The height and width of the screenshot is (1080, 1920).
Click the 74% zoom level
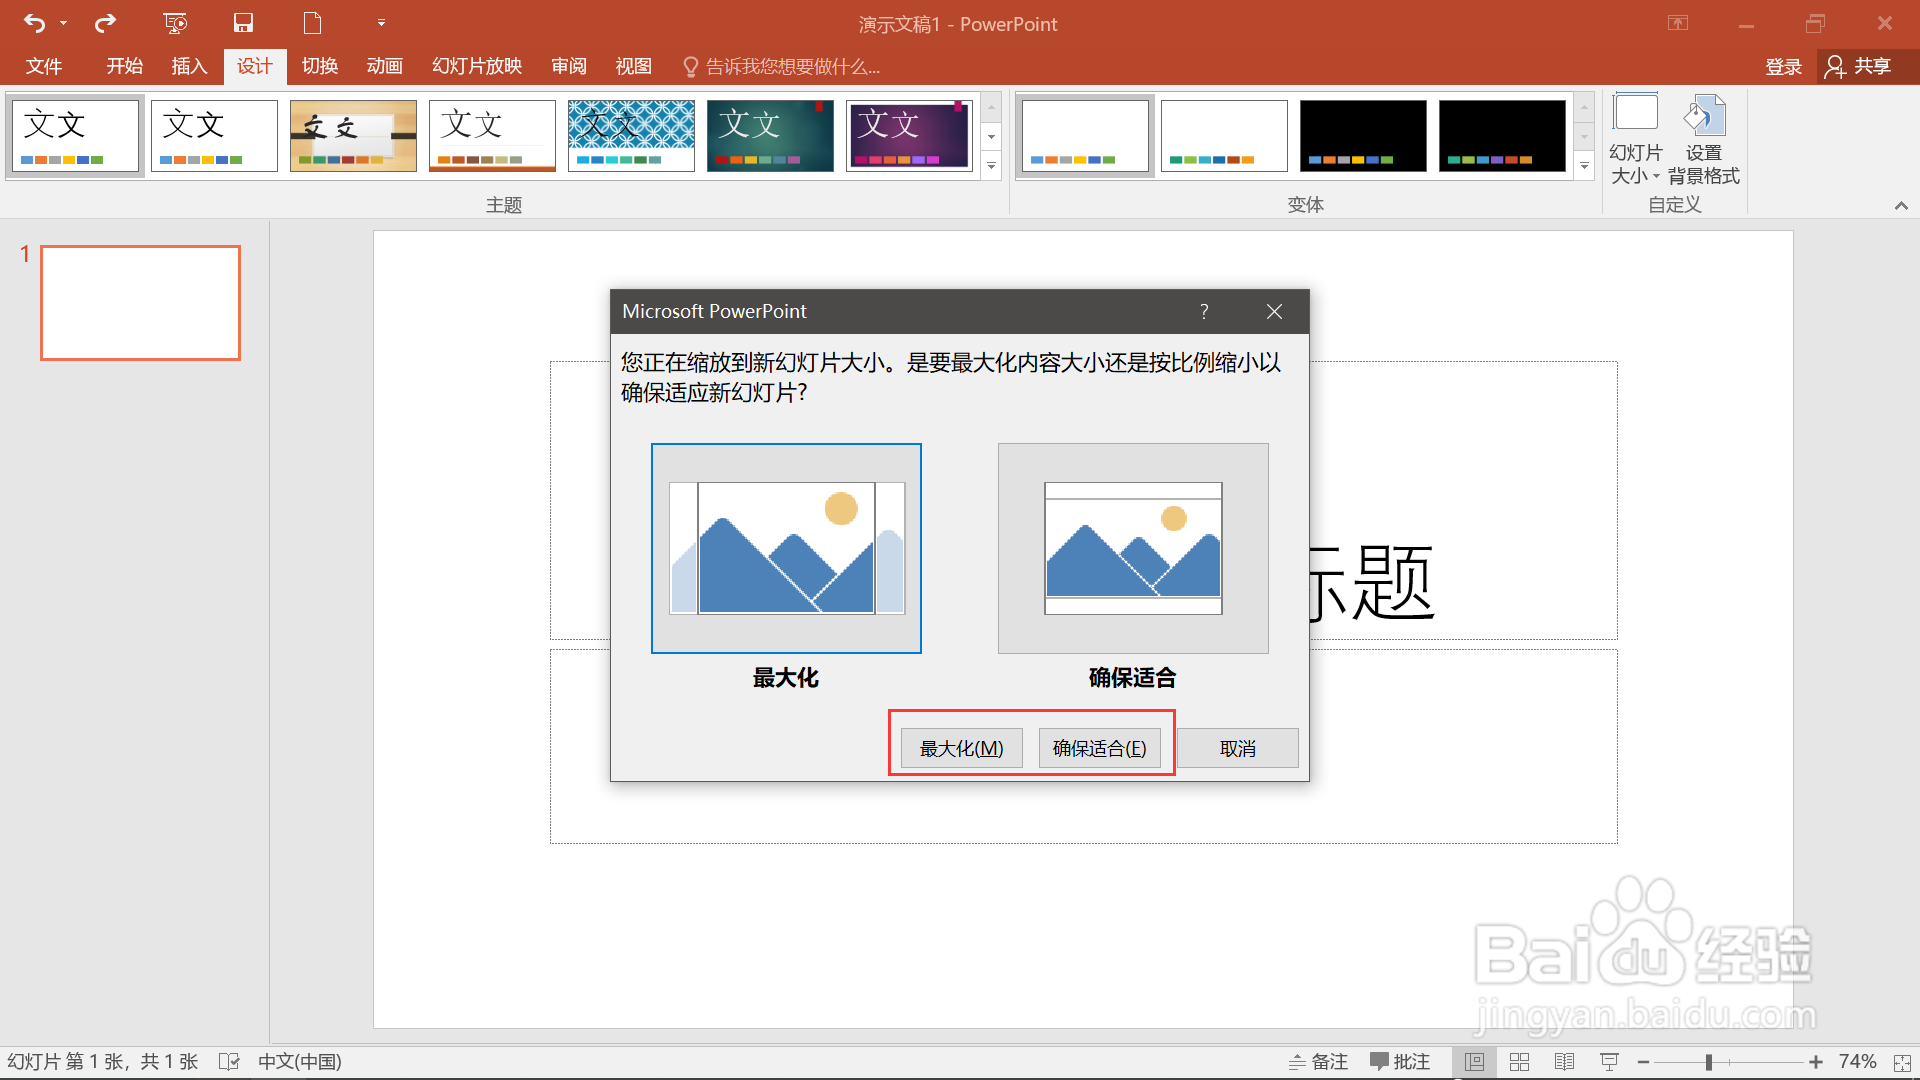tap(1857, 1061)
